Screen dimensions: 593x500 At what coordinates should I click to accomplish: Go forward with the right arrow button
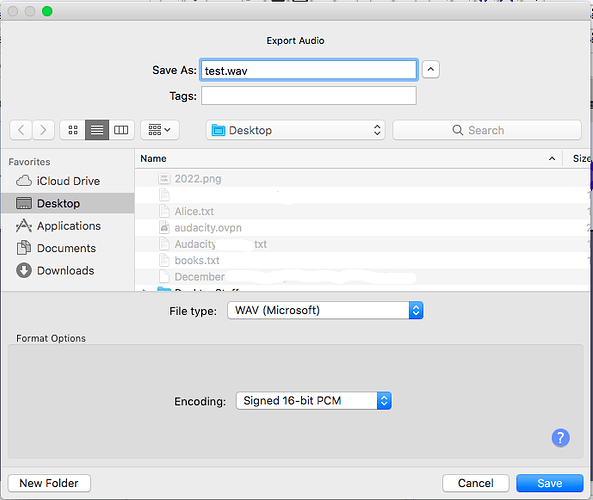43,130
